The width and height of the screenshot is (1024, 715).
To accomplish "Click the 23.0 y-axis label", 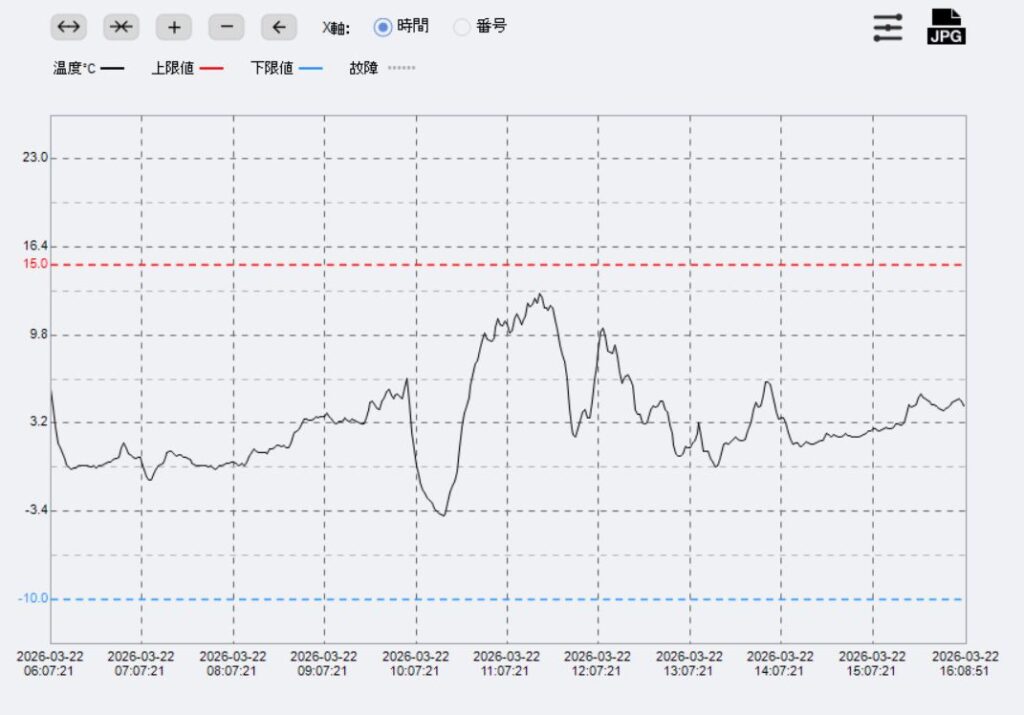I will (34, 158).
